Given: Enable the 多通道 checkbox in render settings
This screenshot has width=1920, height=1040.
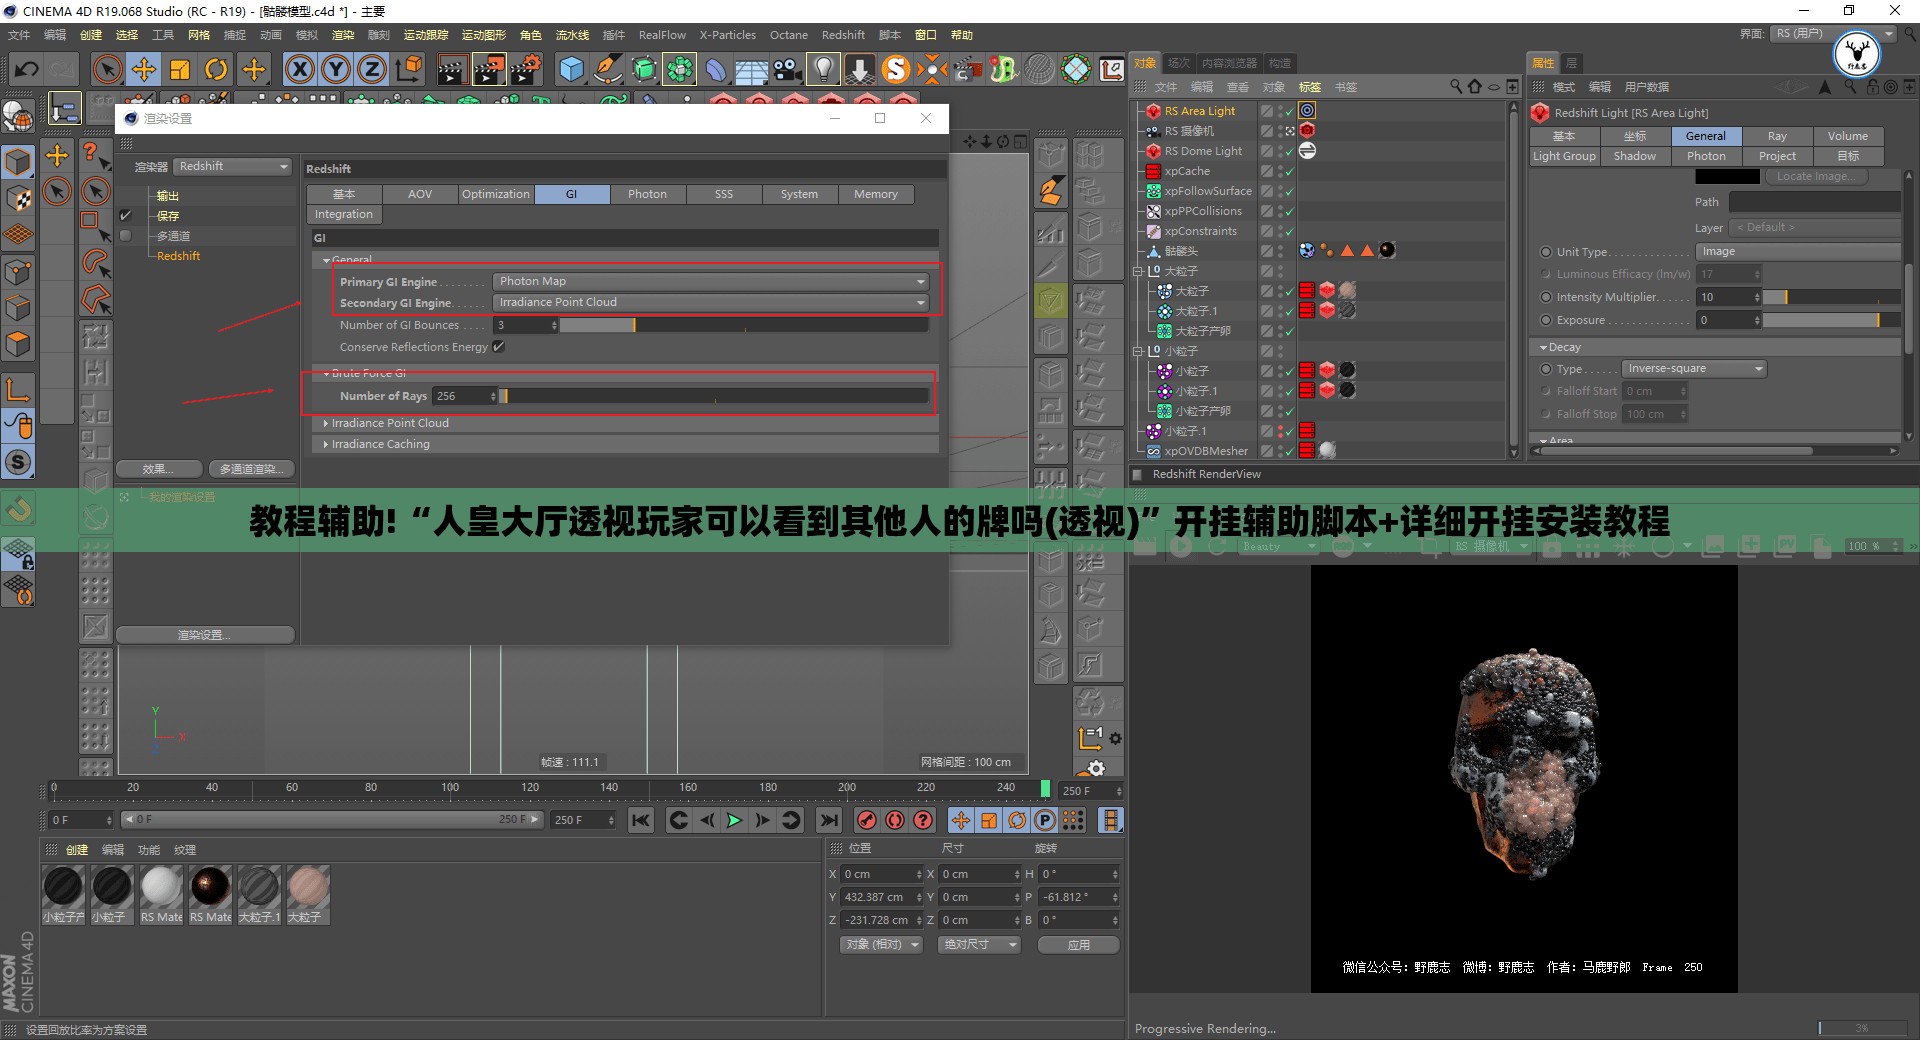Looking at the screenshot, I should [x=126, y=236].
